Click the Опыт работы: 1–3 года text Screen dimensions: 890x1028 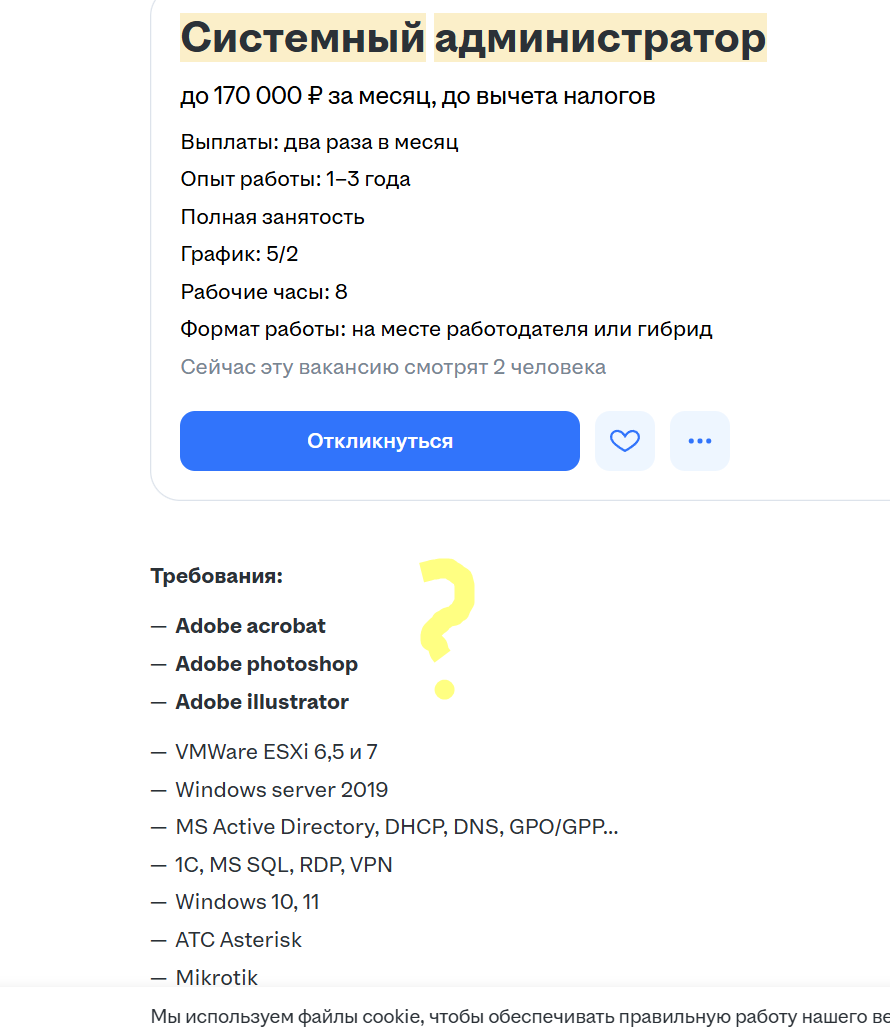point(296,179)
